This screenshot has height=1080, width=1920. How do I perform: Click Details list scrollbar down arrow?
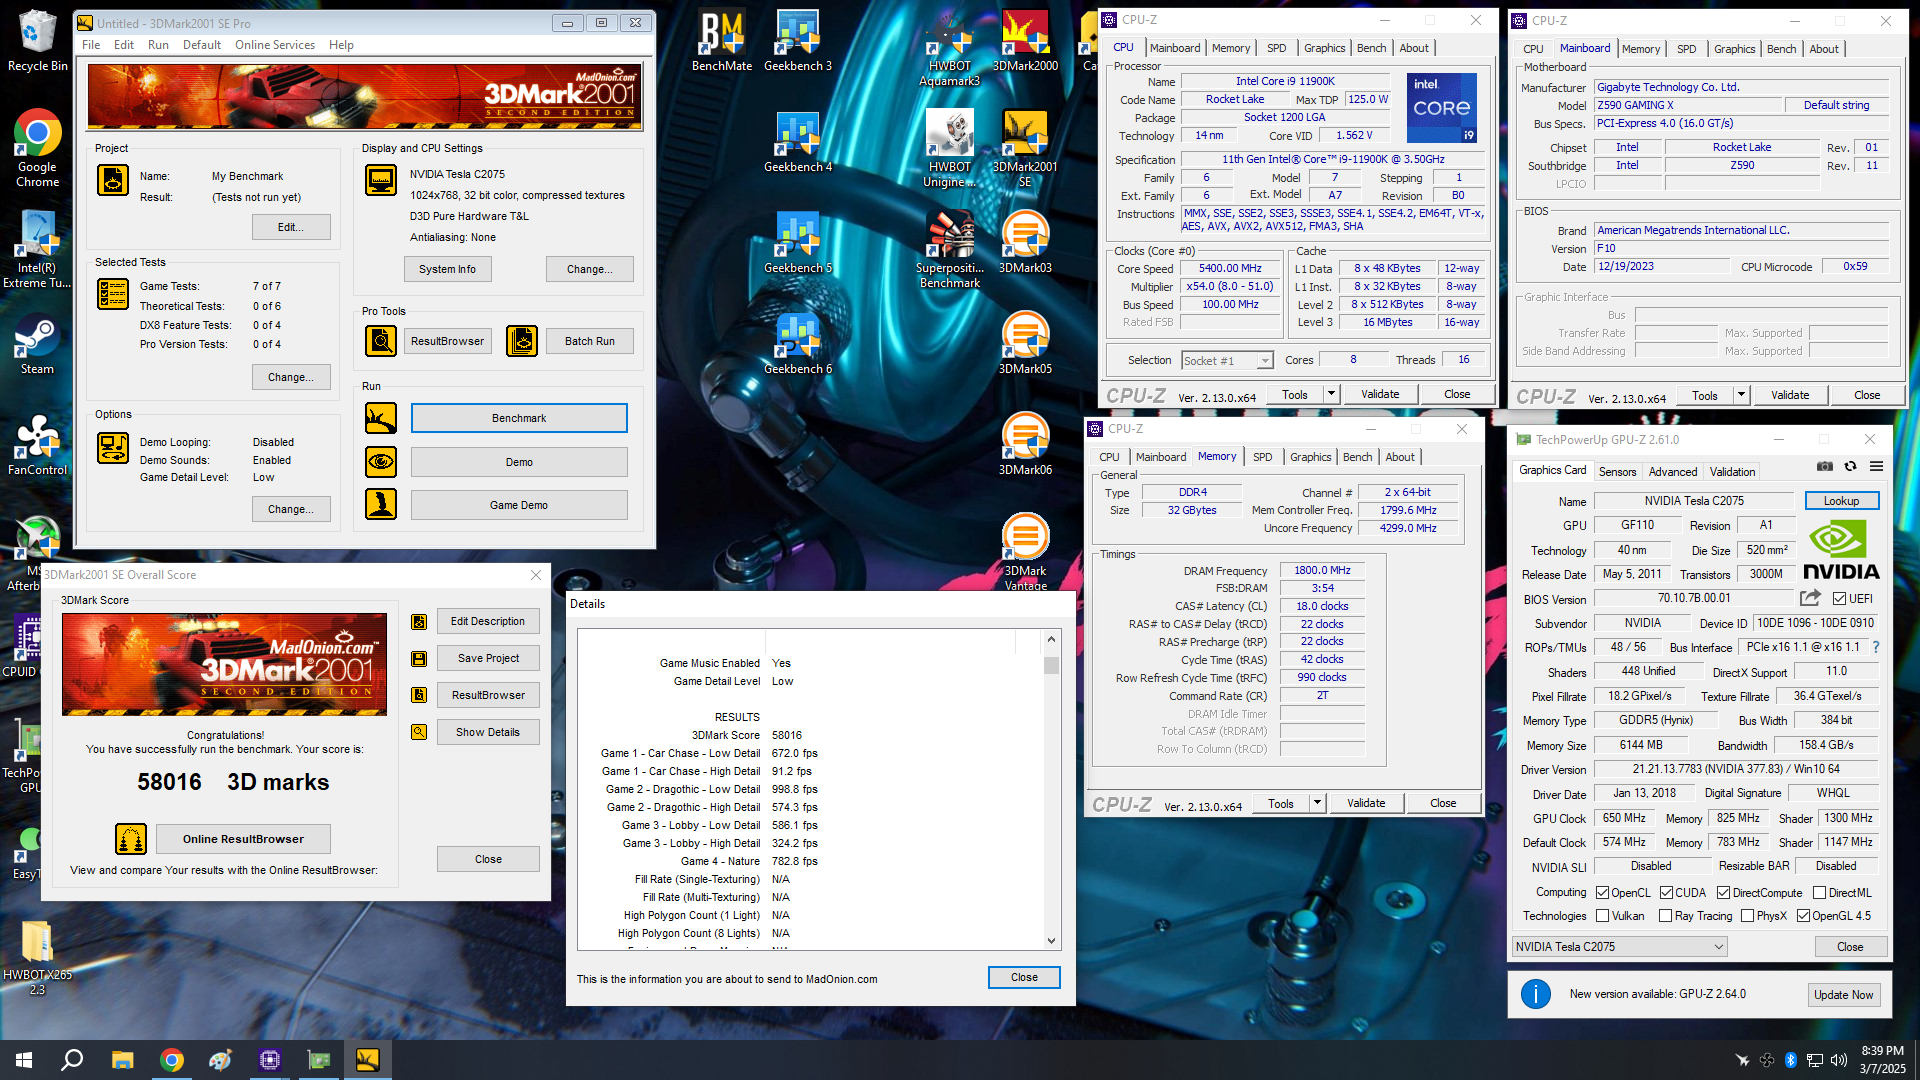(x=1051, y=941)
